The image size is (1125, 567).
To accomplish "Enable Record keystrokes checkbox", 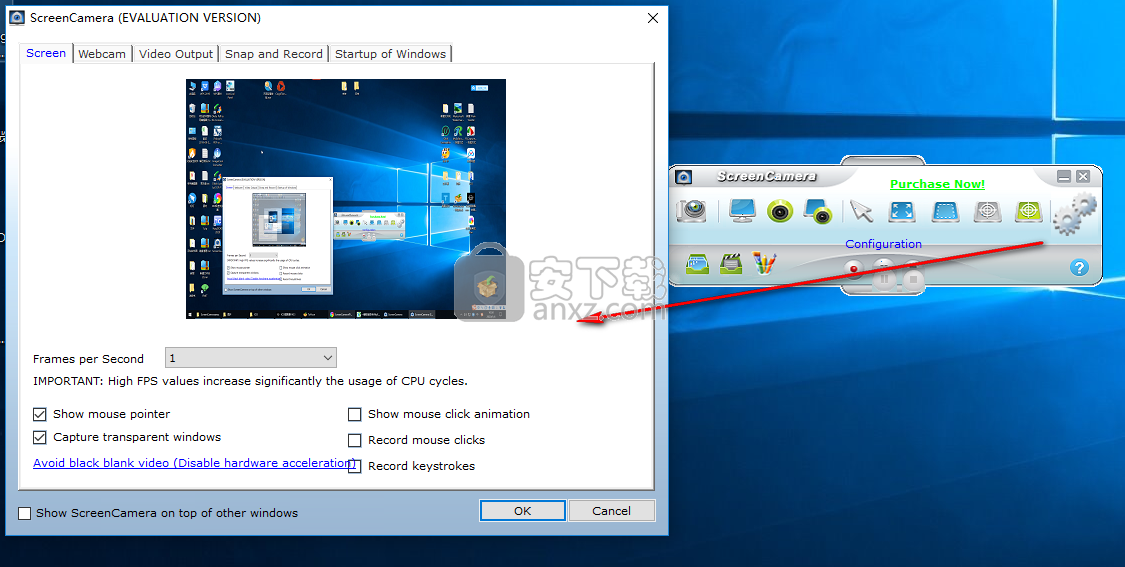I will pyautogui.click(x=354, y=467).
